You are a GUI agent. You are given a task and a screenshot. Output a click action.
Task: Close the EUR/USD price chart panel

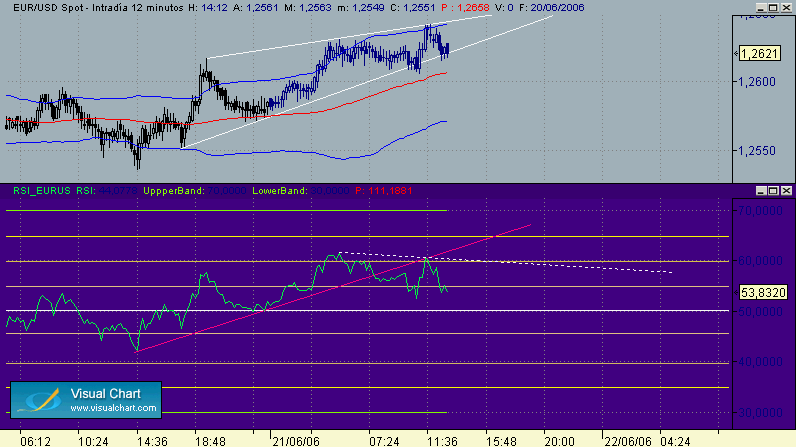point(786,8)
